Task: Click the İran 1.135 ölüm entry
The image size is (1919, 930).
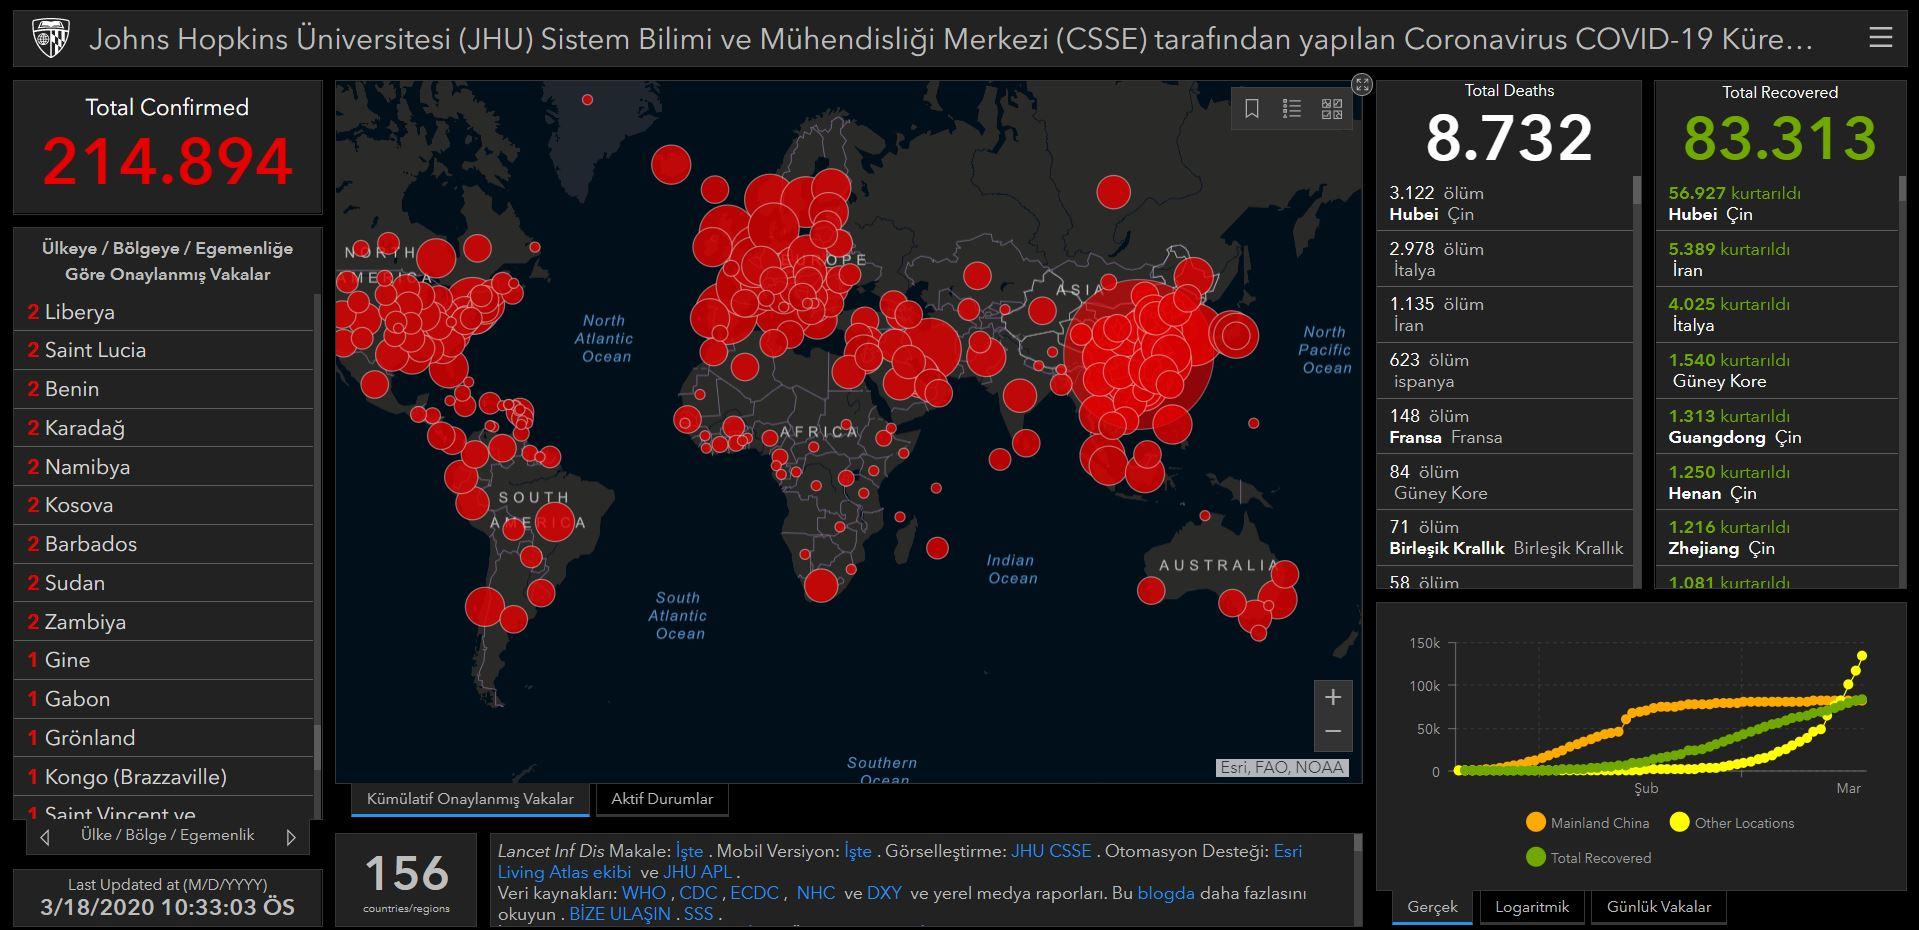Action: coord(1505,314)
